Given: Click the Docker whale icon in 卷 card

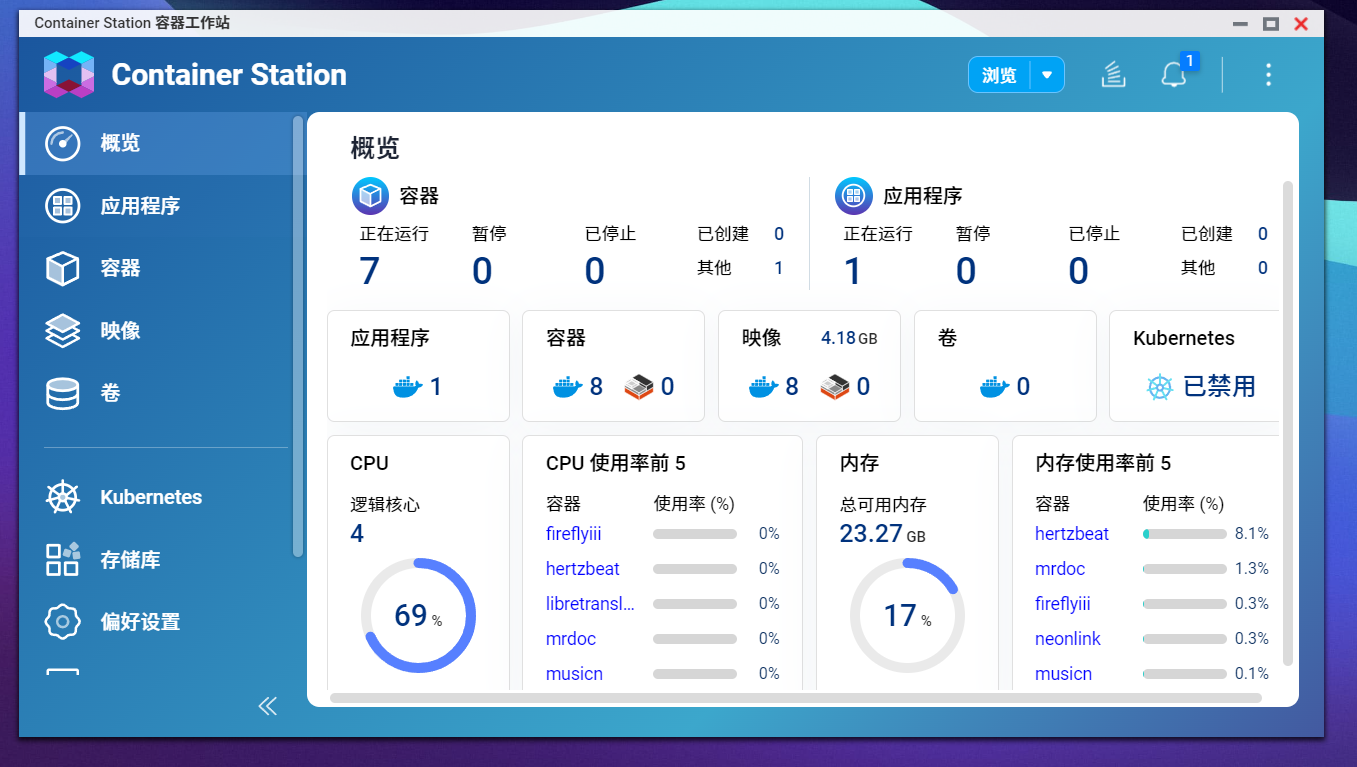Looking at the screenshot, I should click(x=995, y=387).
